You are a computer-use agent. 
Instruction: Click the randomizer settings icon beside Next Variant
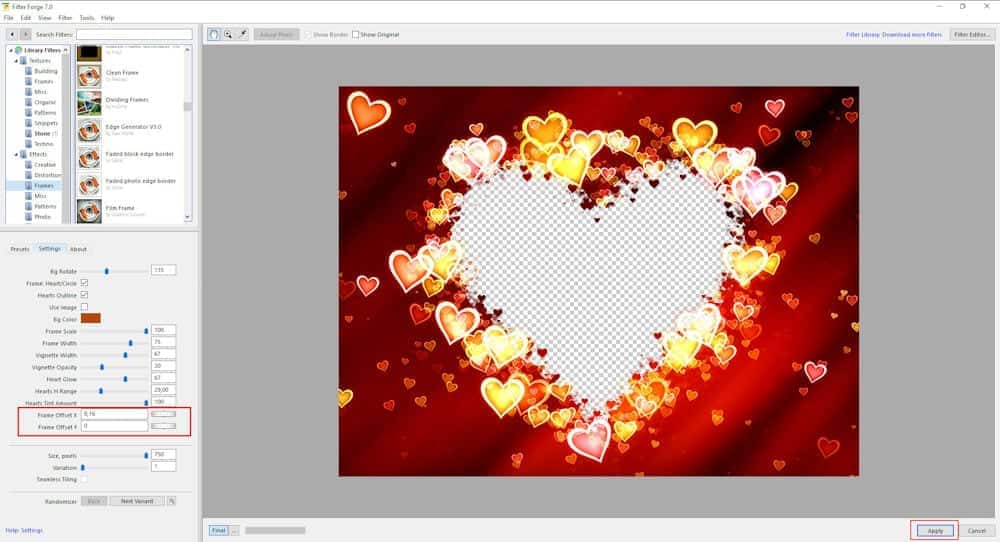click(171, 501)
